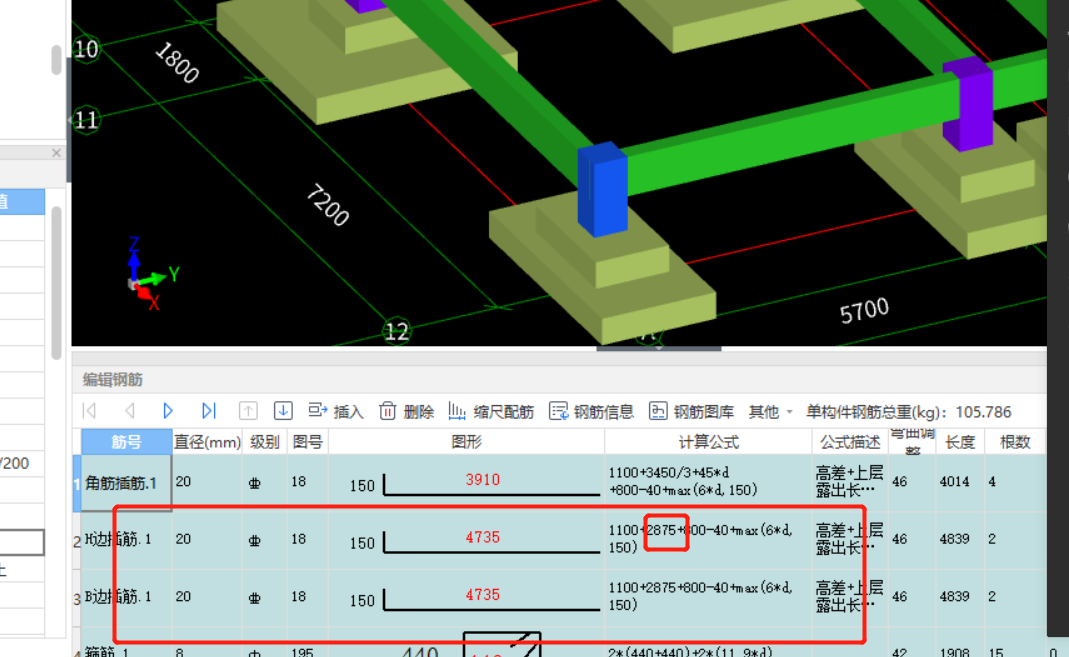Select 角筋插筋.1 row name cell

tap(126, 483)
